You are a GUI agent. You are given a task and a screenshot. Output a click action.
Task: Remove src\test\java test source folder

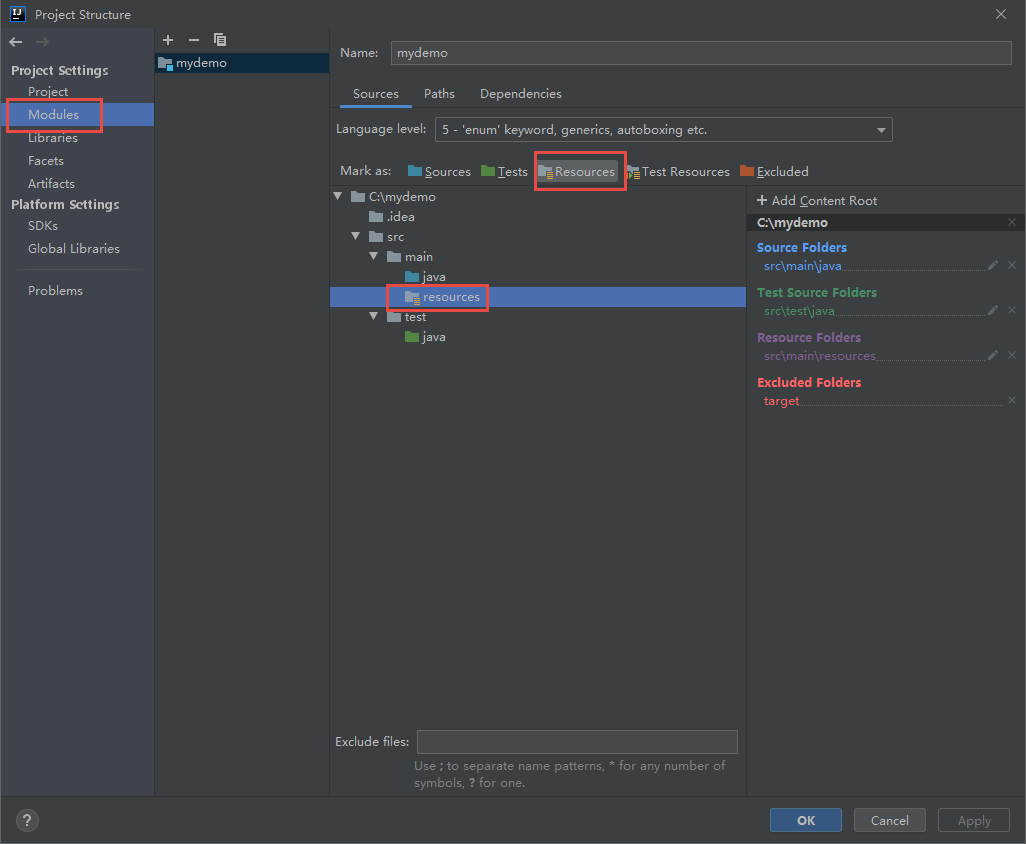1012,311
